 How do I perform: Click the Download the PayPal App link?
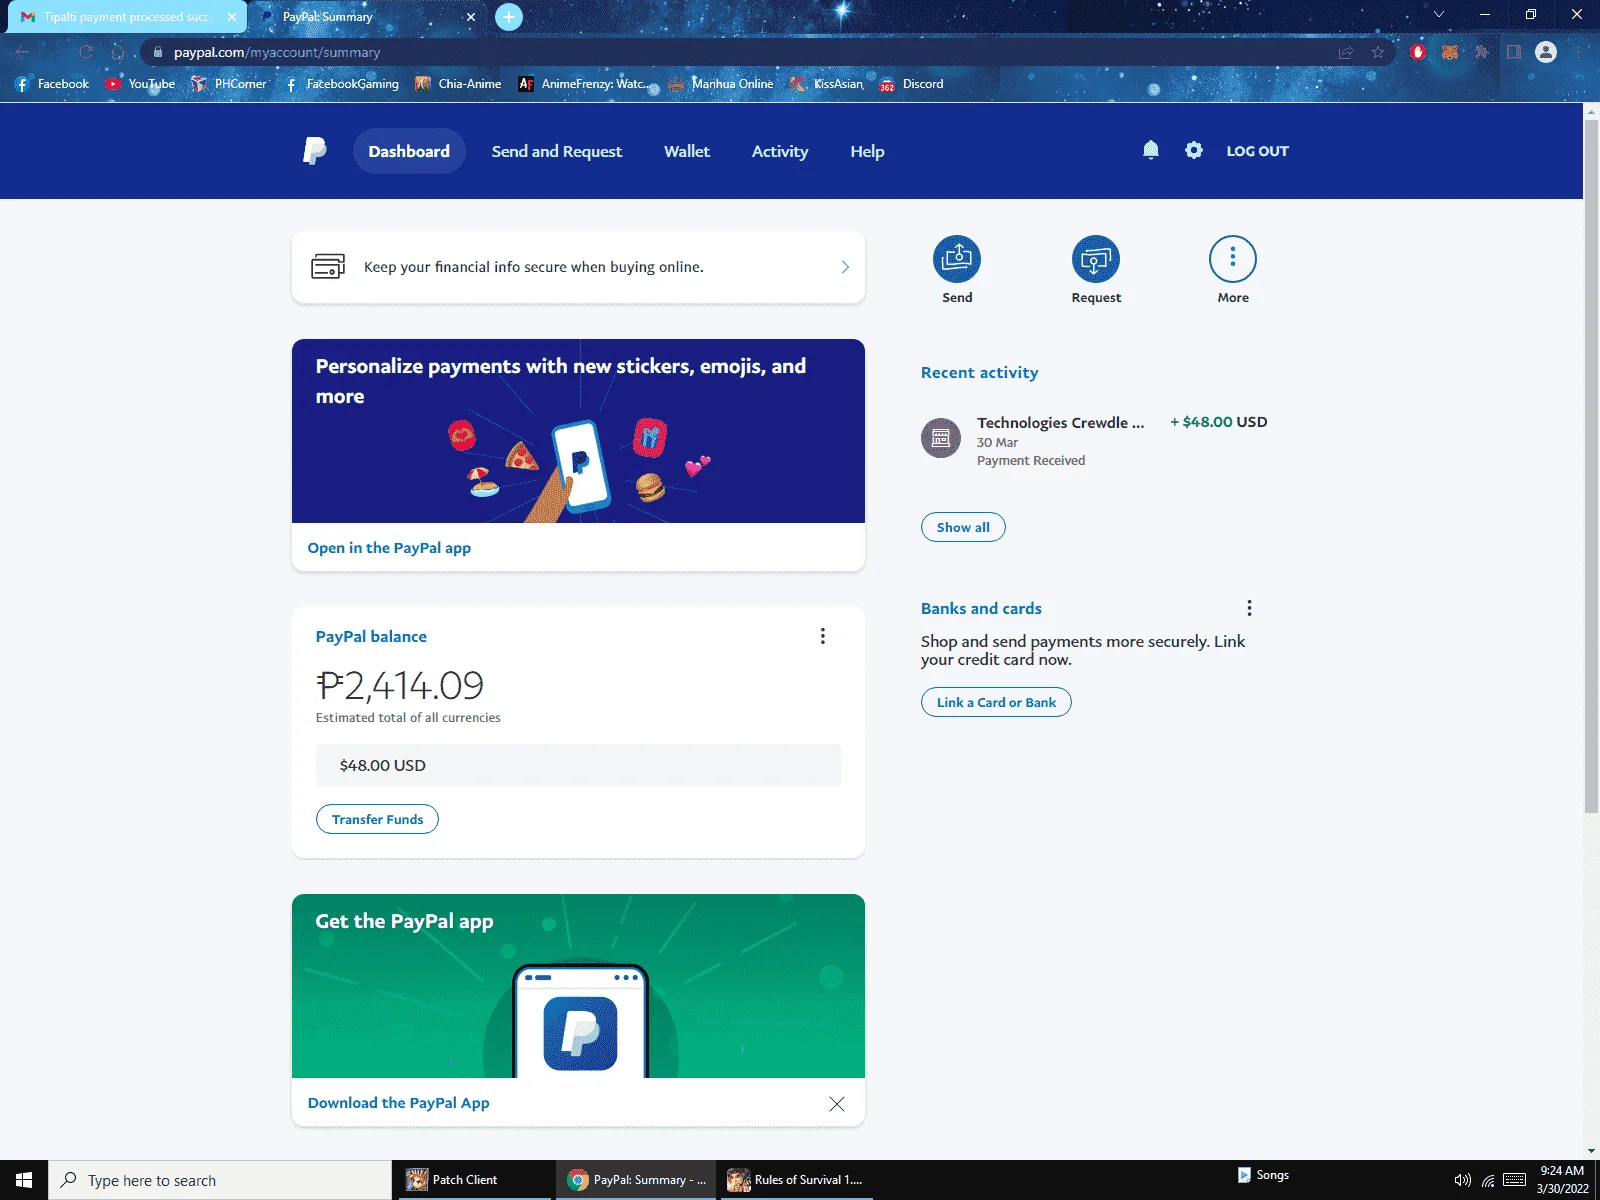point(399,1103)
